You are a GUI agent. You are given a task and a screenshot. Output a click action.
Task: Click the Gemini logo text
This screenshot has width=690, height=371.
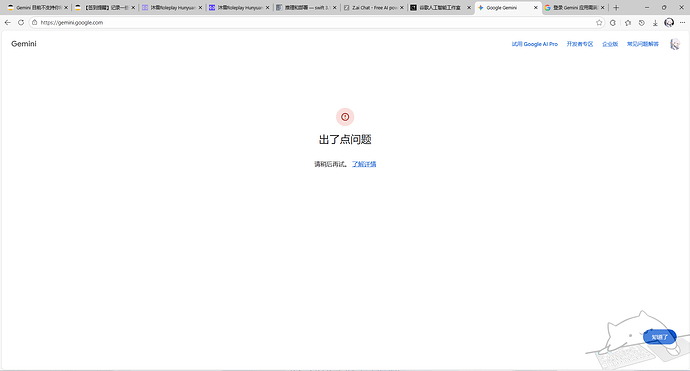(x=24, y=44)
